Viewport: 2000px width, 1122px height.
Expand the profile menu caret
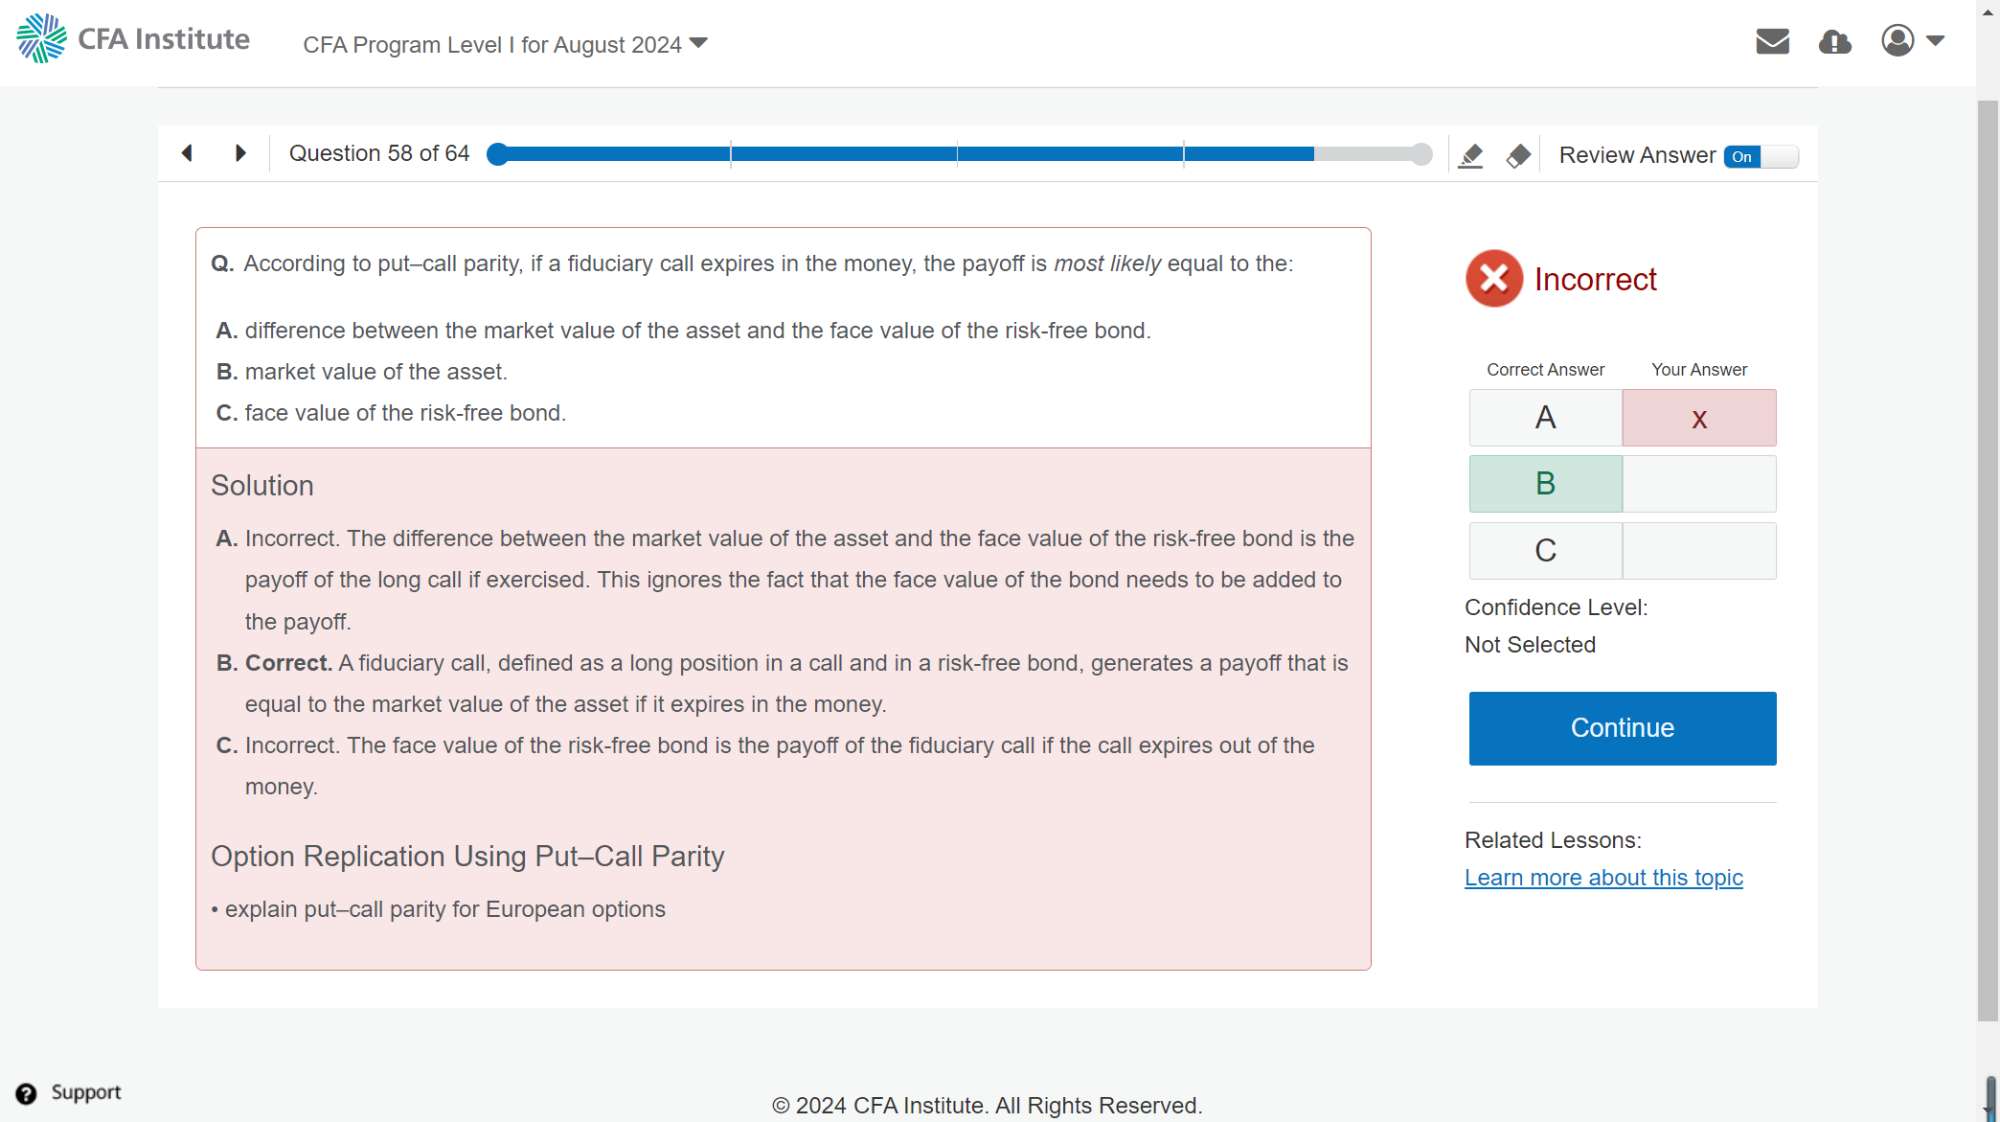[1935, 41]
